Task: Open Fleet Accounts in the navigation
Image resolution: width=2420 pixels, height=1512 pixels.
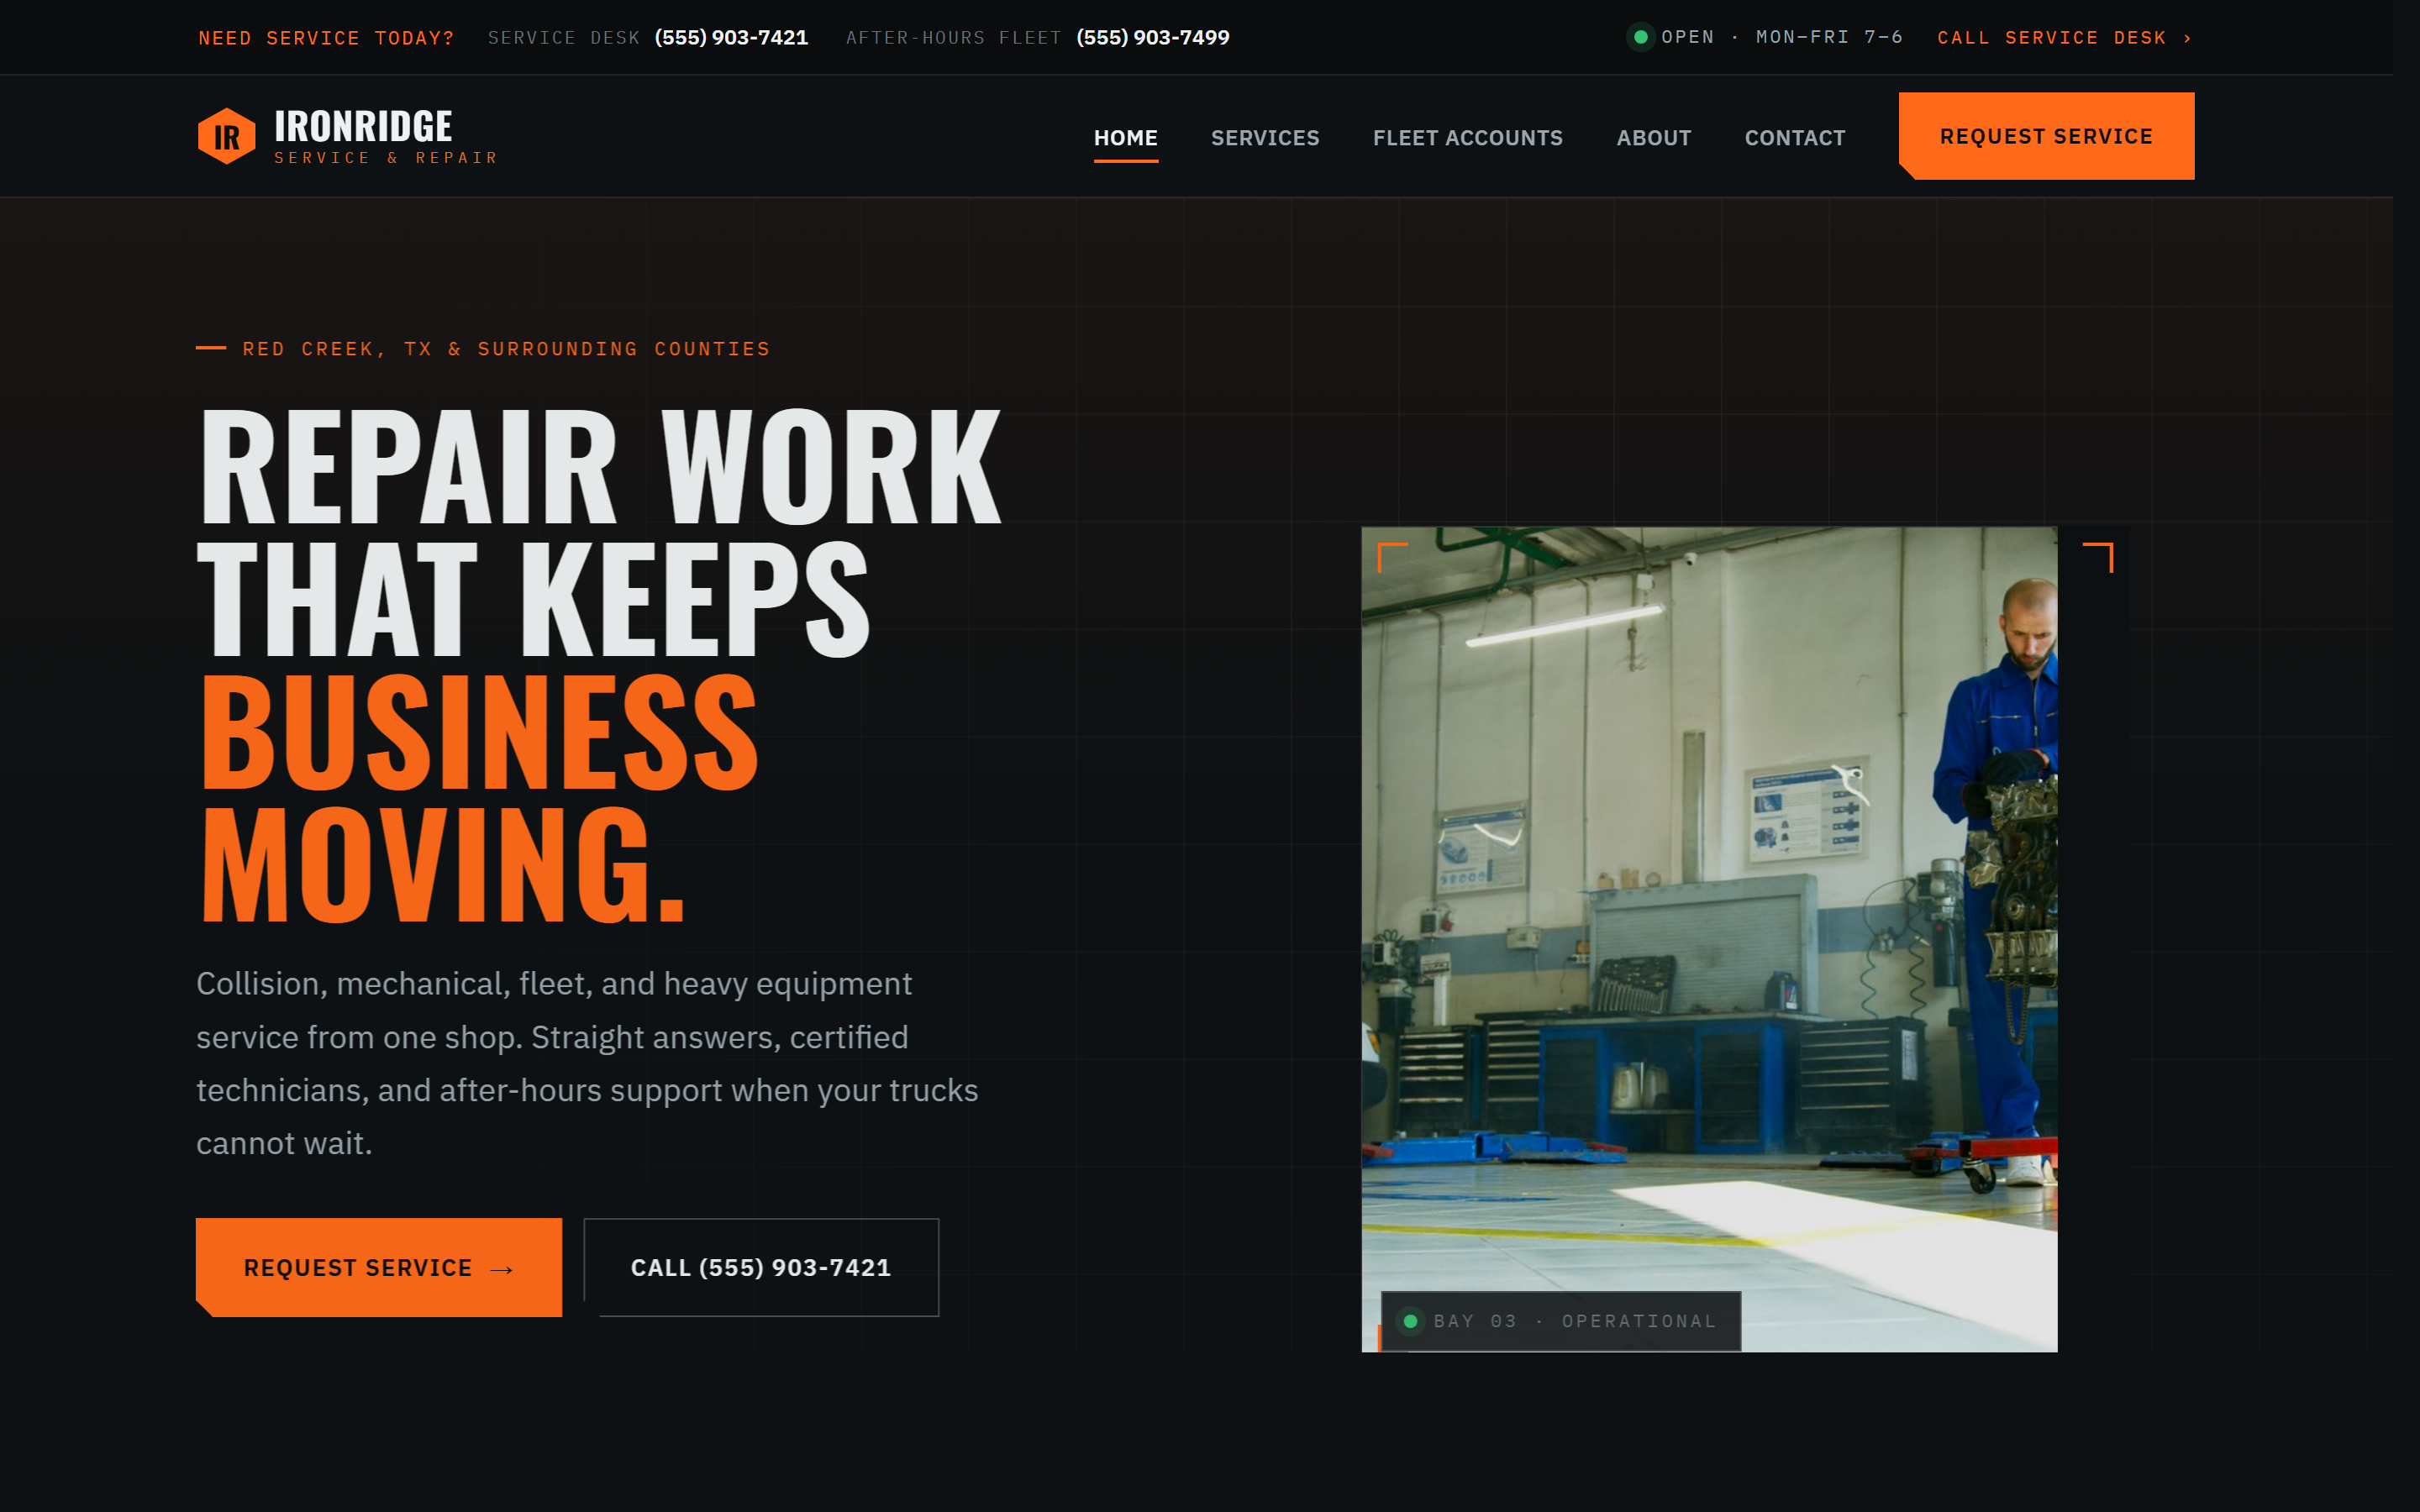Action: click(1467, 138)
